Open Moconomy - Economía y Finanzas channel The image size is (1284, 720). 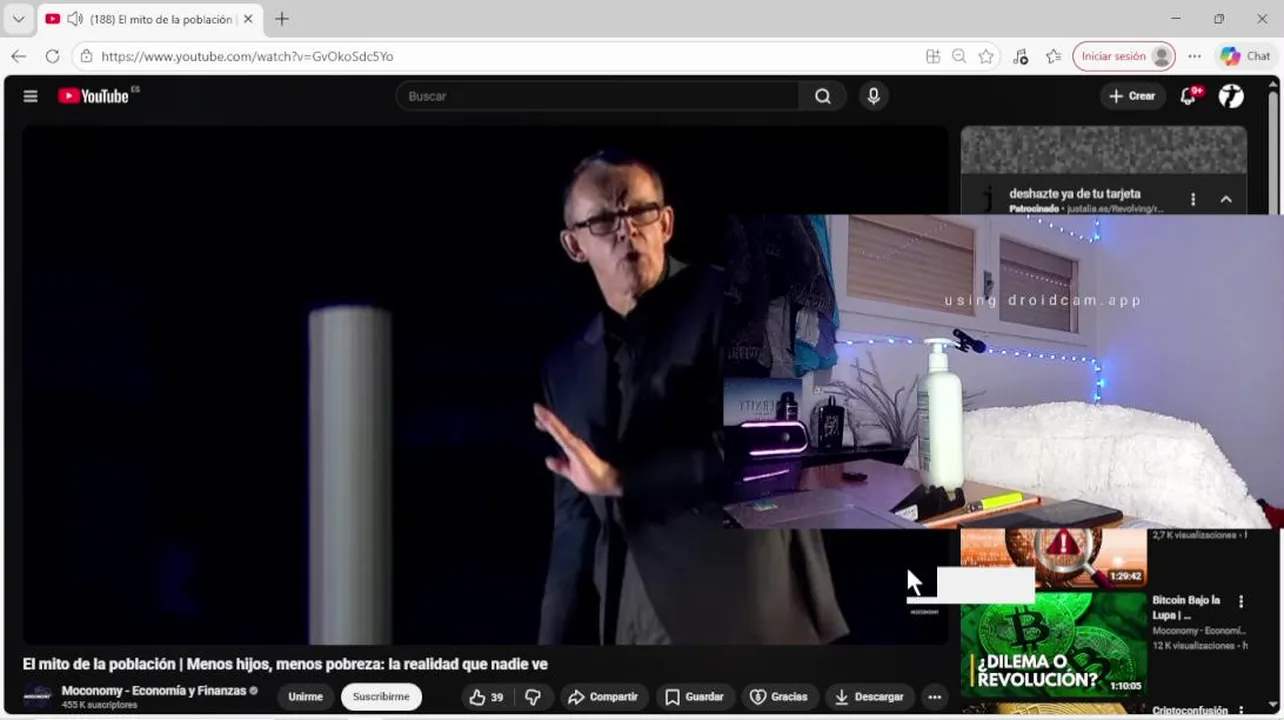(154, 691)
